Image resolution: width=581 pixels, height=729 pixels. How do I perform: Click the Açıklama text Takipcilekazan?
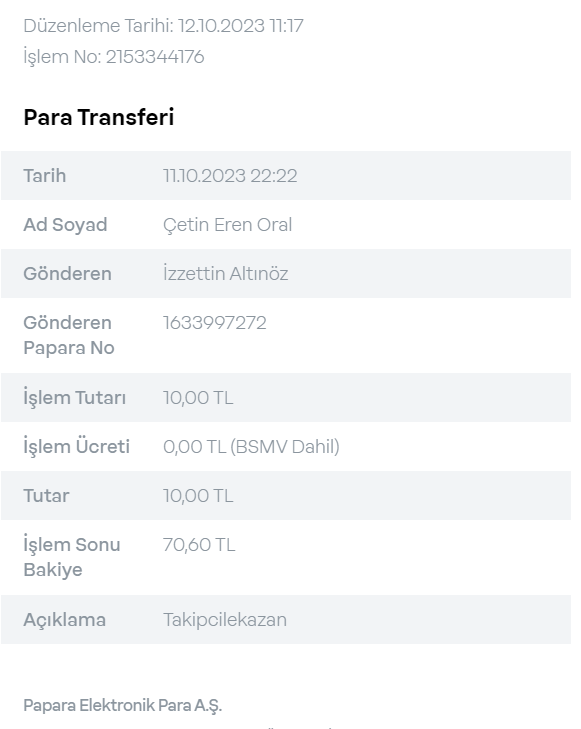point(224,620)
